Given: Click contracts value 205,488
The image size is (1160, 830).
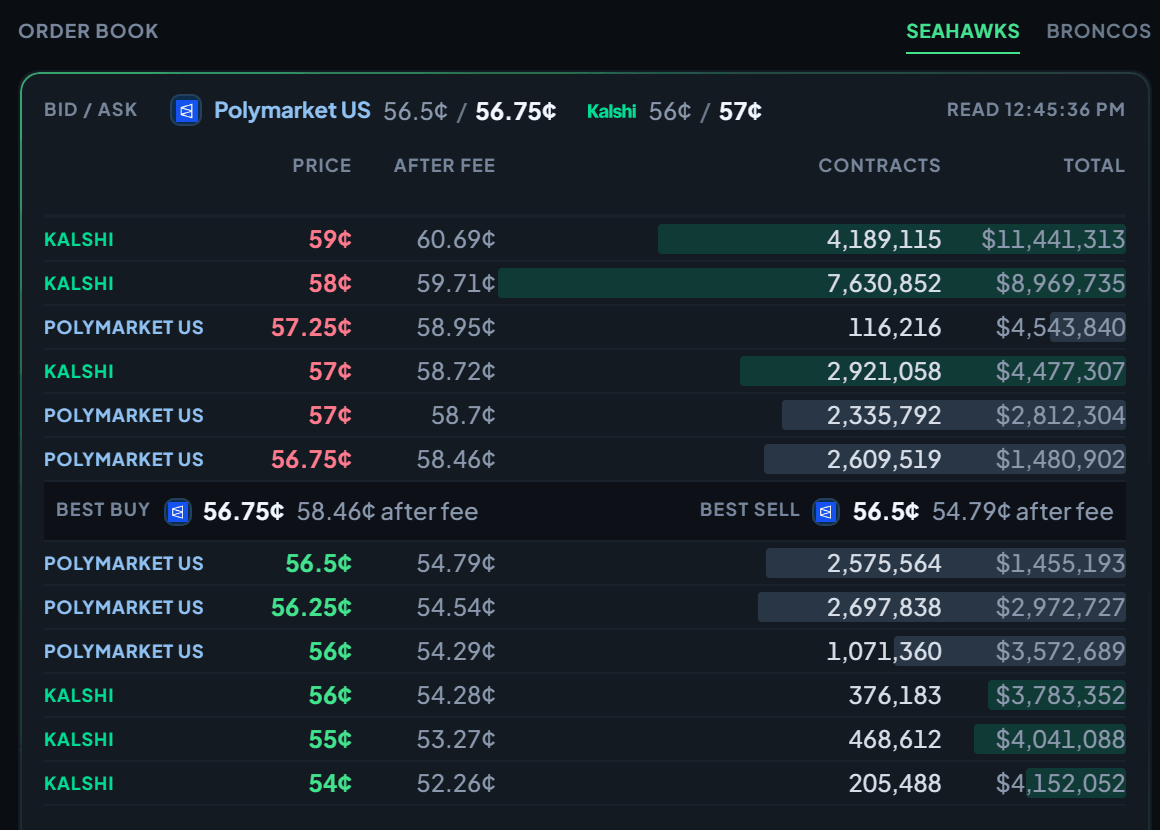Looking at the screenshot, I should click(x=894, y=783).
